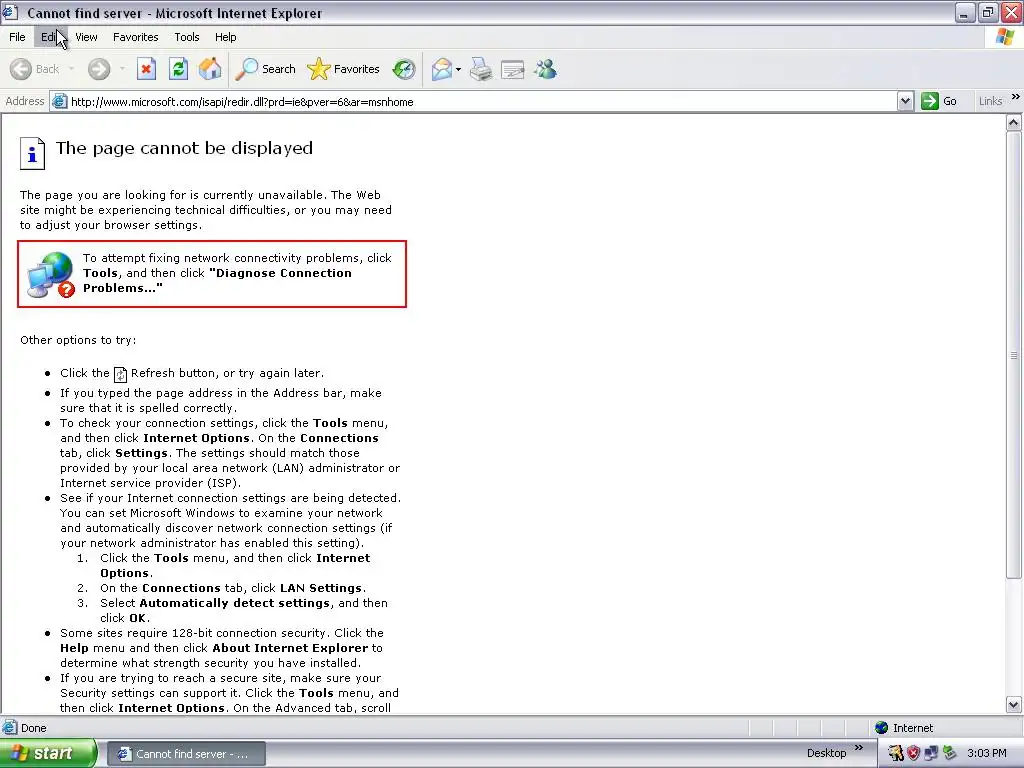Open the File menu

(x=17, y=37)
